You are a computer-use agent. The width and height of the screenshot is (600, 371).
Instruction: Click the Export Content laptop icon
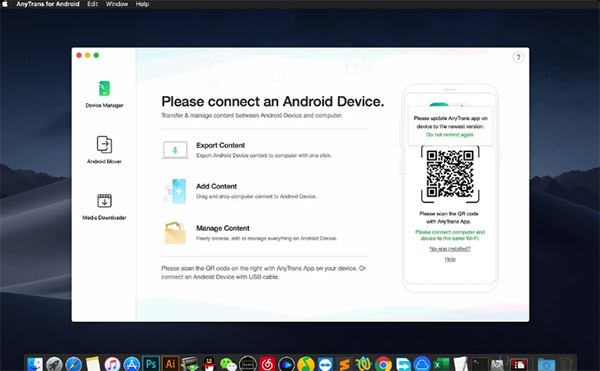(x=175, y=150)
